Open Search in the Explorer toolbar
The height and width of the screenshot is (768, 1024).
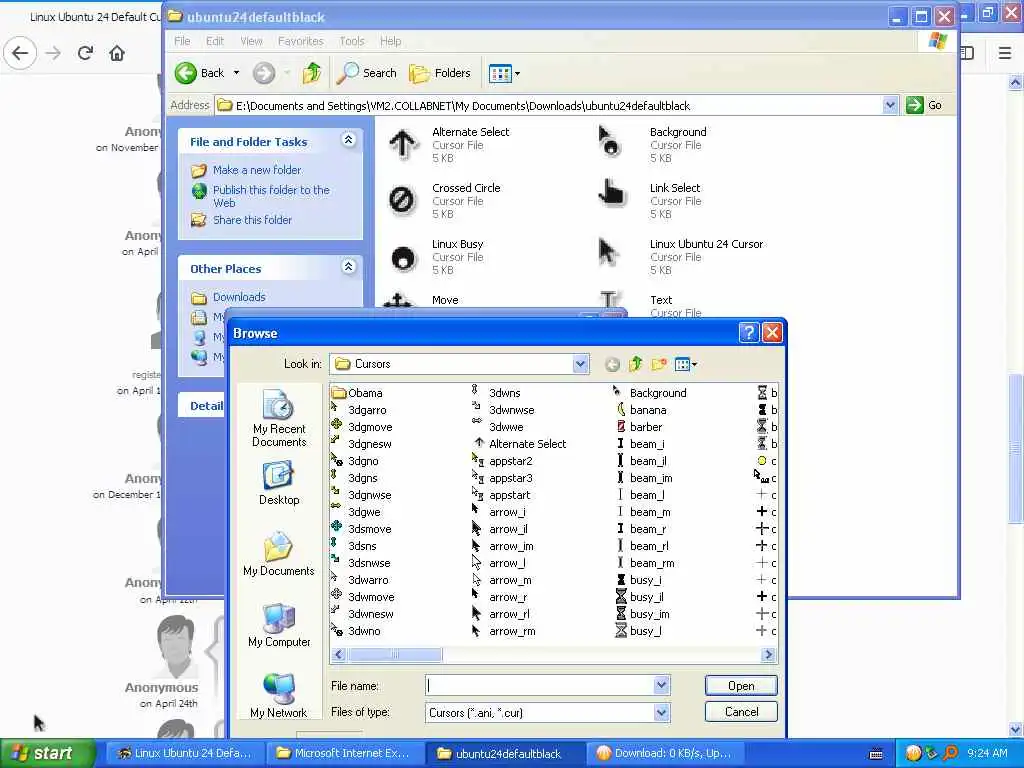tap(366, 73)
